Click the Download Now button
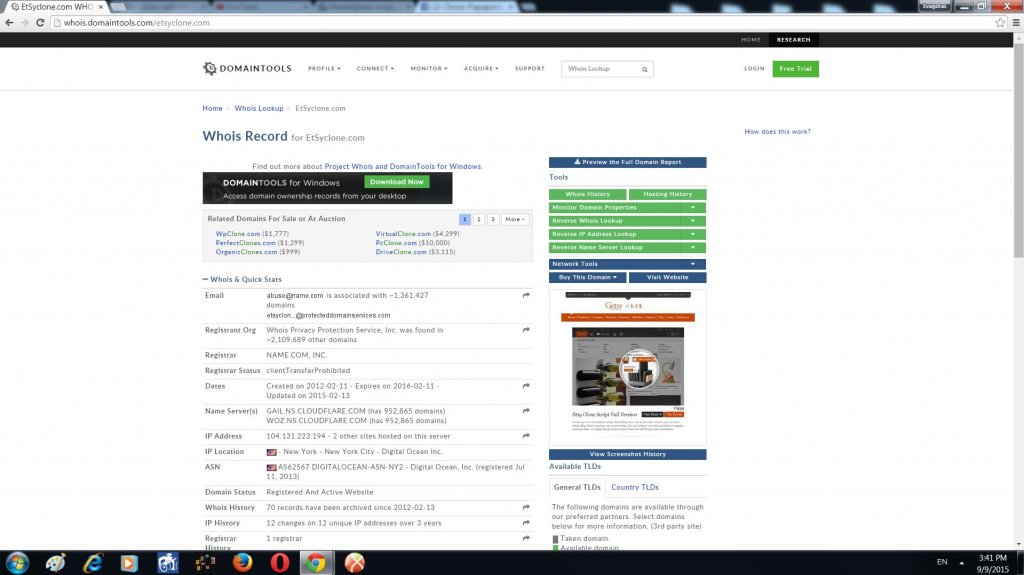Viewport: 1024px width, 575px height. coord(396,182)
